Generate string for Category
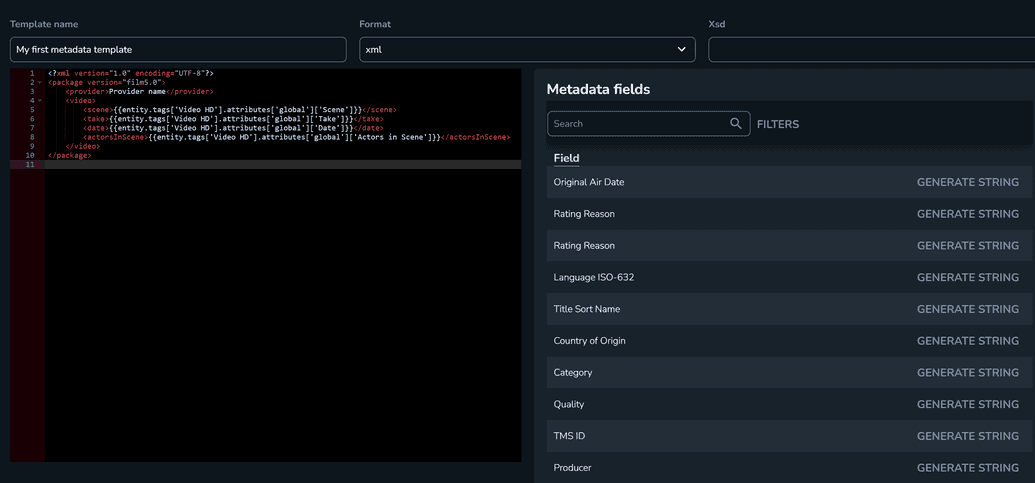 [x=968, y=372]
